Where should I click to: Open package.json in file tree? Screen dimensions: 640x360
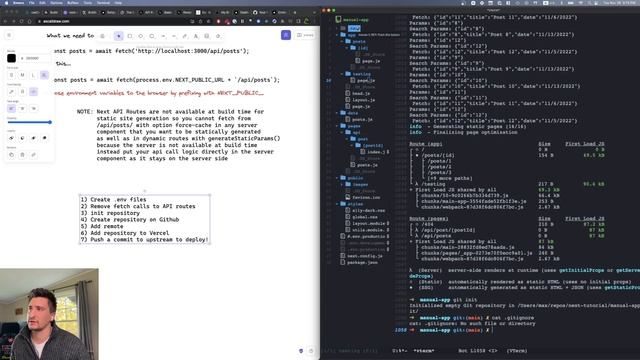click(x=359, y=262)
